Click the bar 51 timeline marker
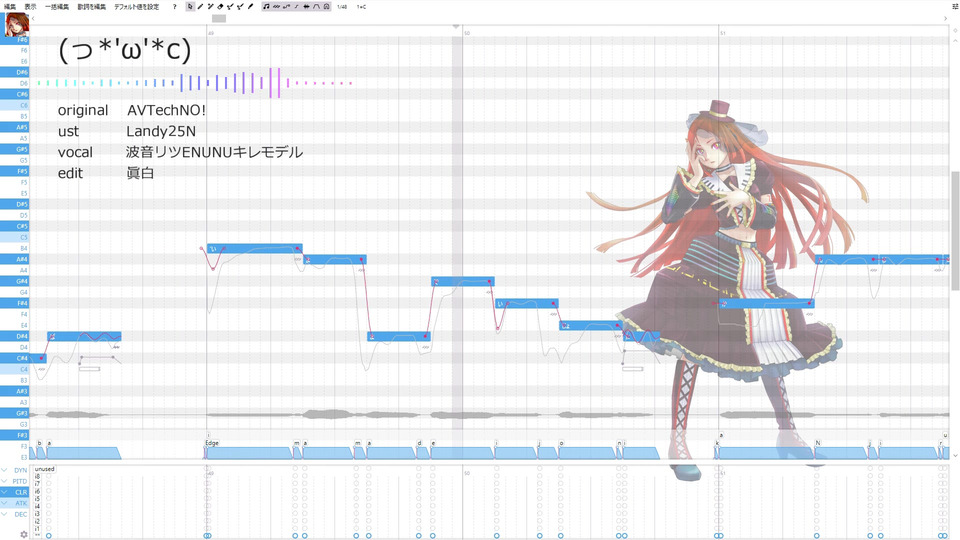Screen dimensions: 960x540 coord(722,33)
